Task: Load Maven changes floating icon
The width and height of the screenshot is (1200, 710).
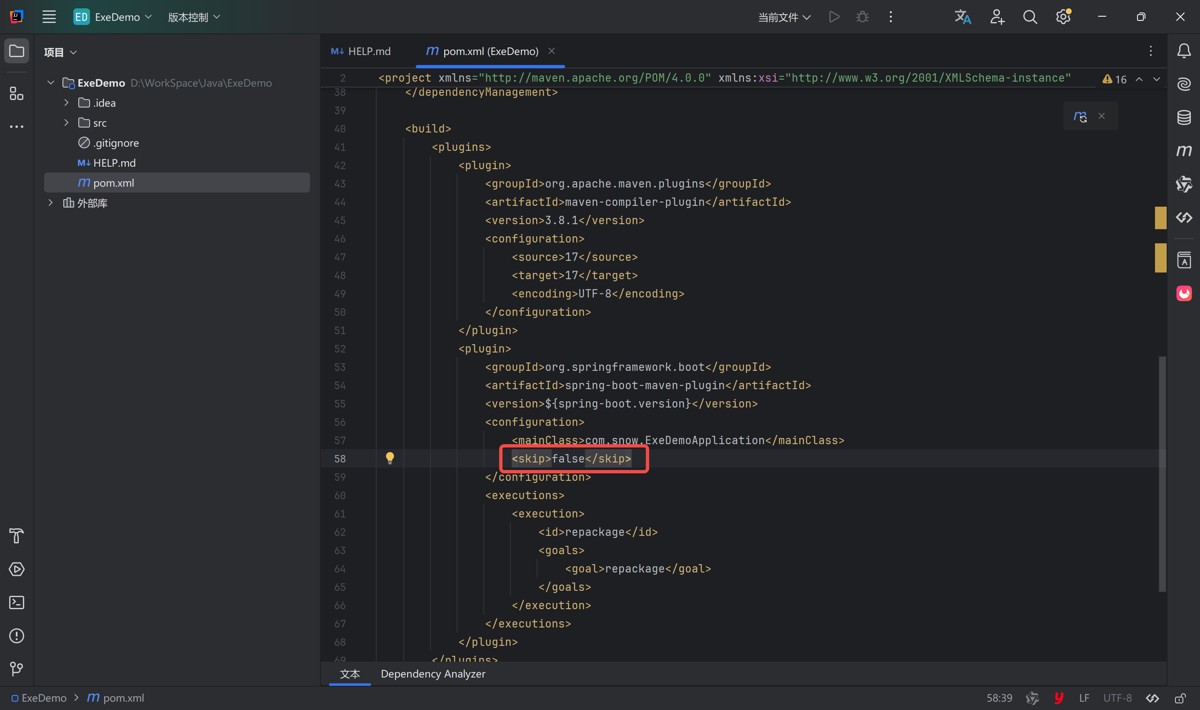Action: [x=1080, y=117]
